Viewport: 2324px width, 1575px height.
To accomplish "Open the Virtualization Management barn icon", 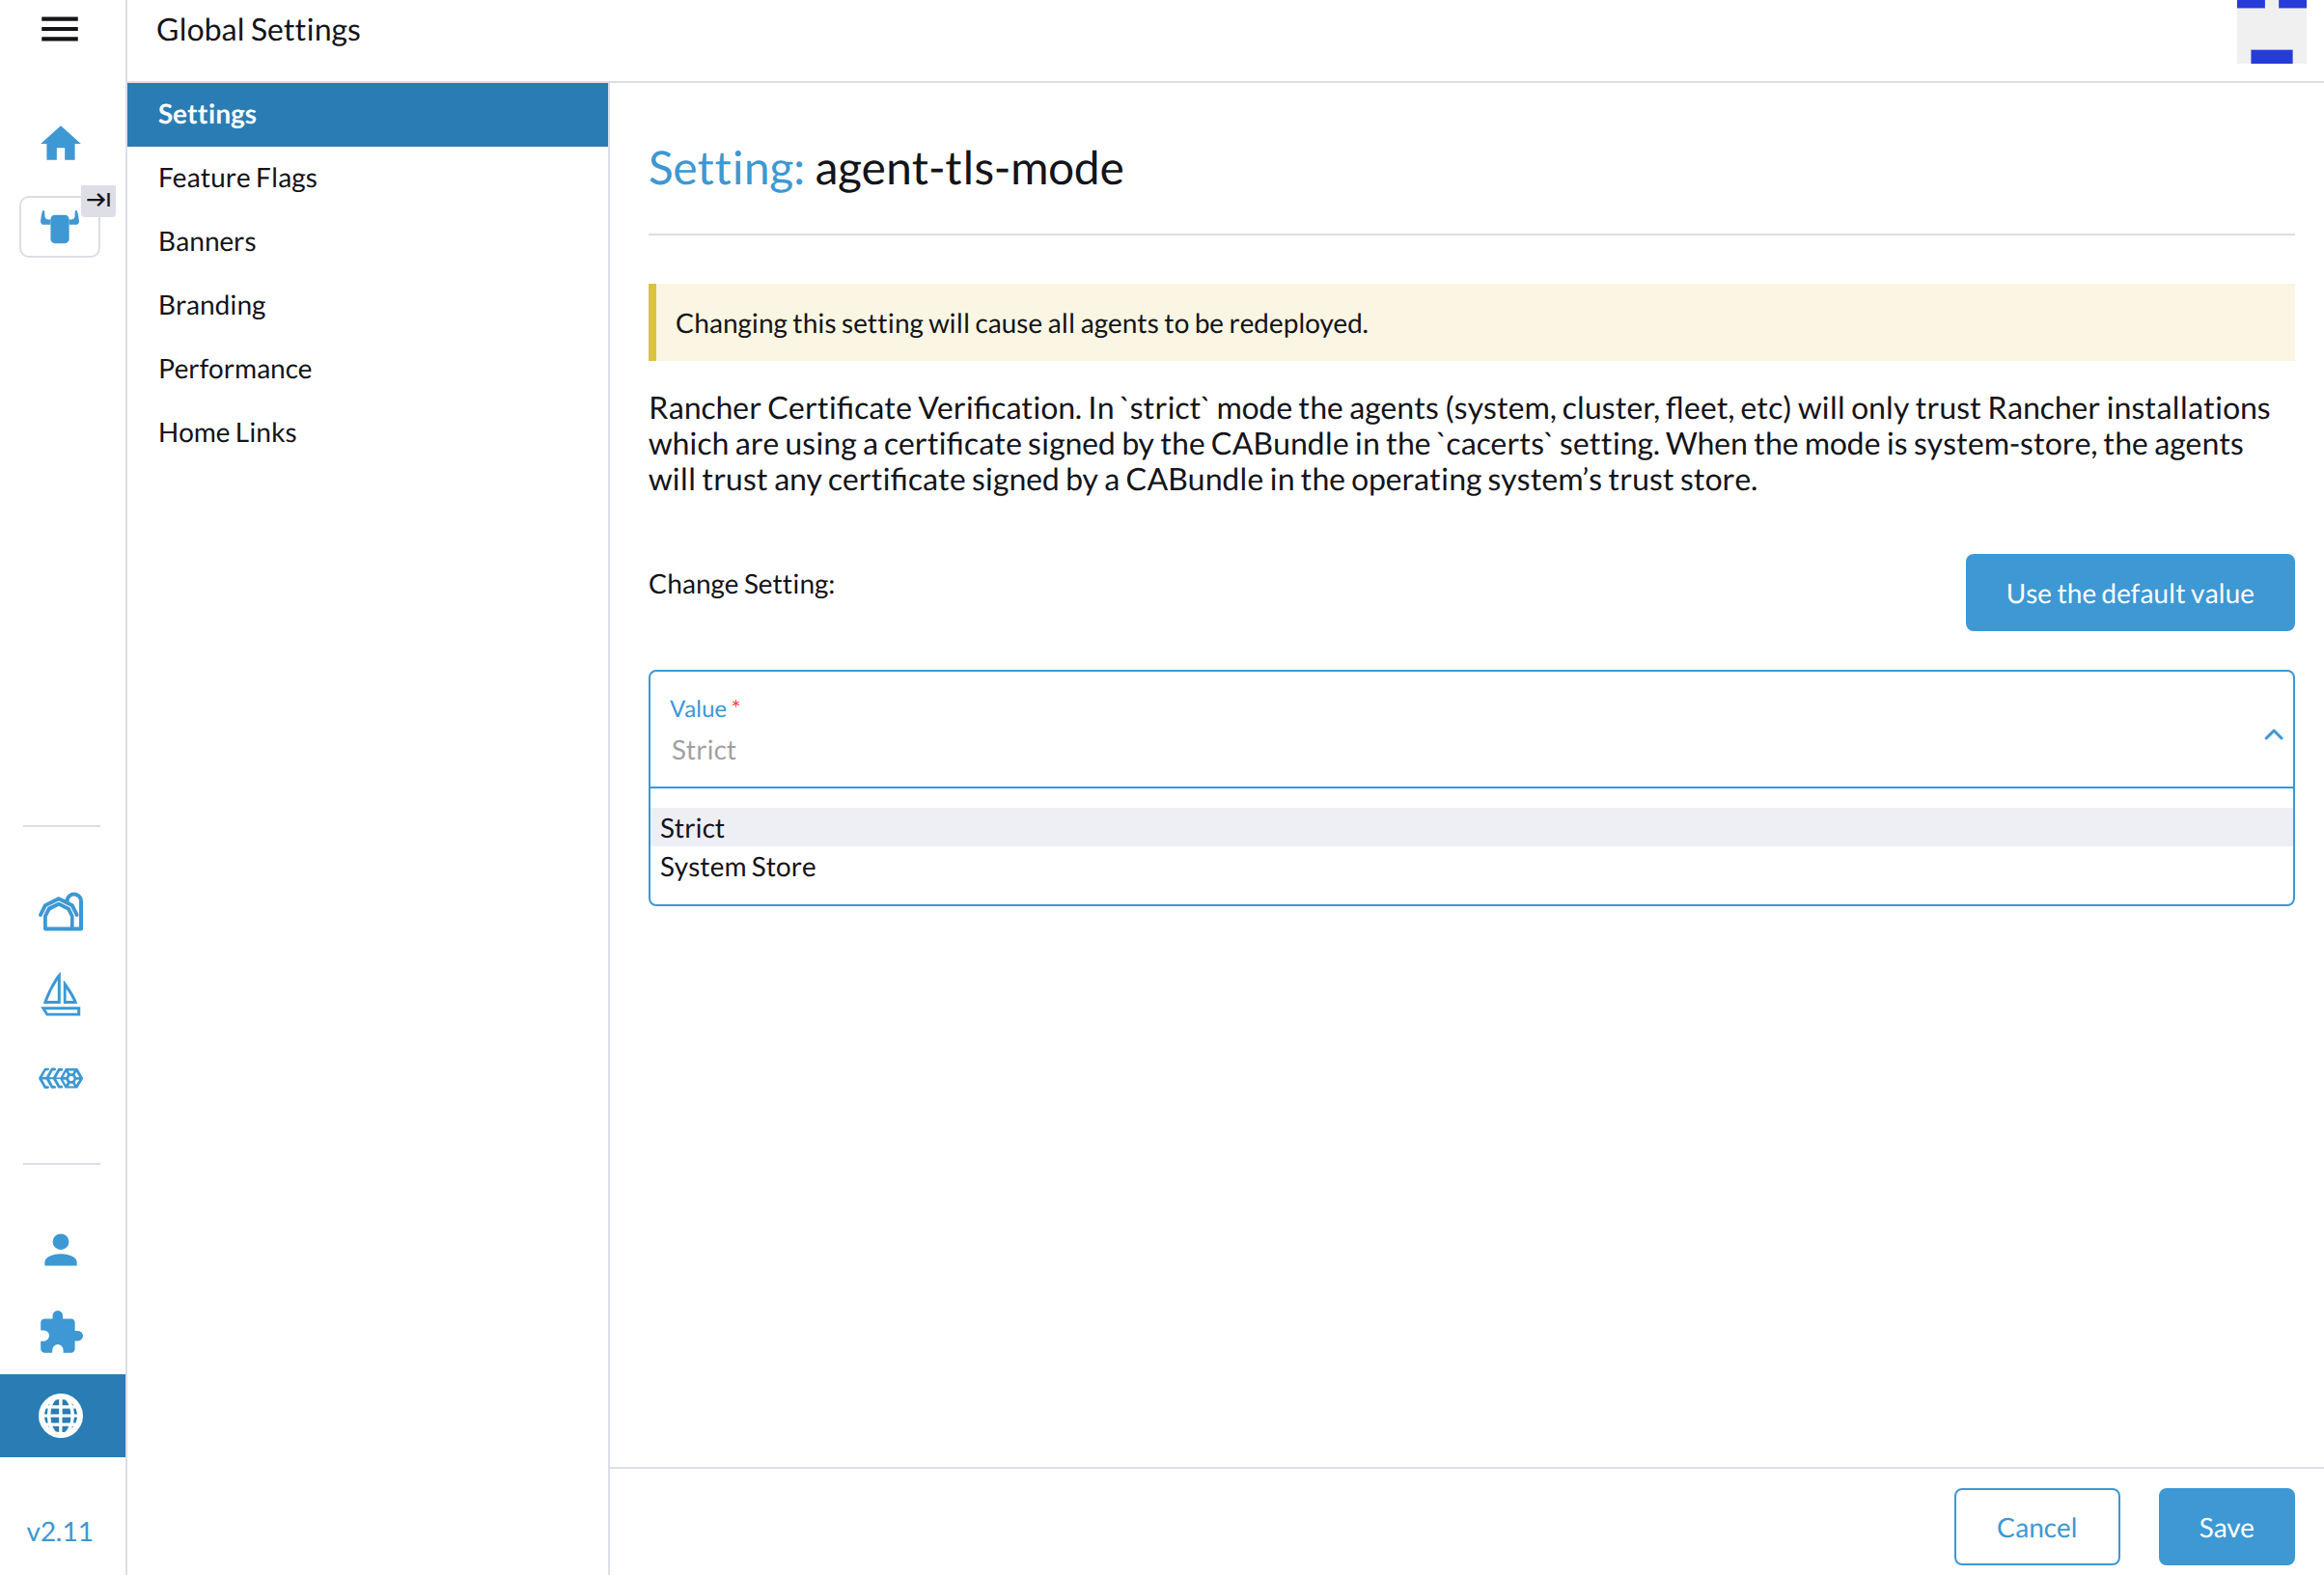I will pos(61,912).
